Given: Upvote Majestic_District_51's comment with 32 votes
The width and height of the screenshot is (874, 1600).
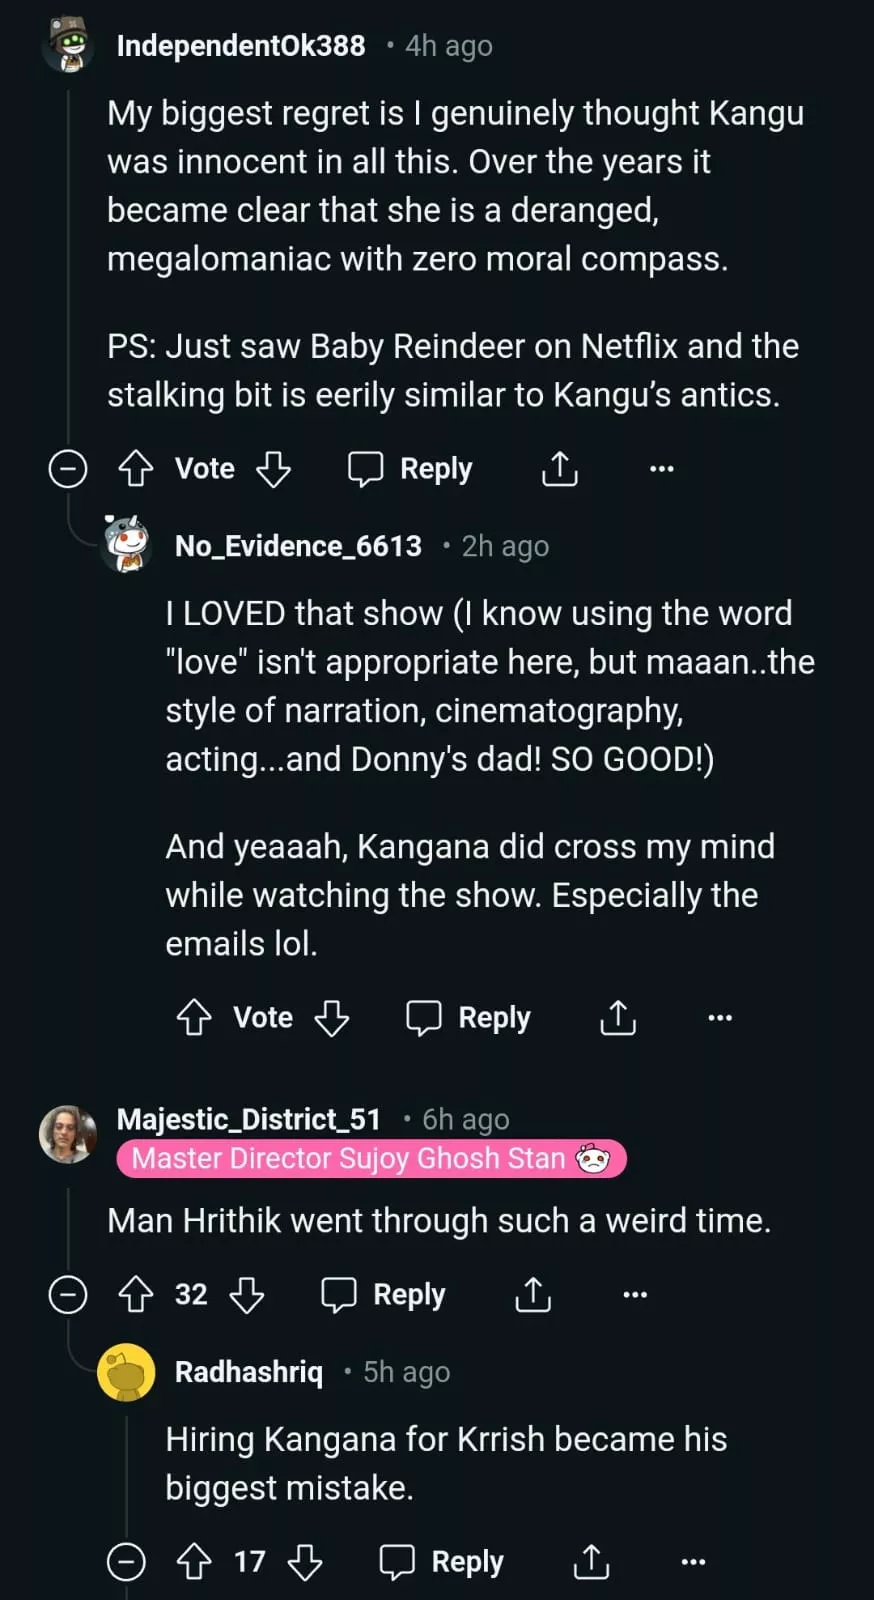Looking at the screenshot, I should coord(136,1294).
